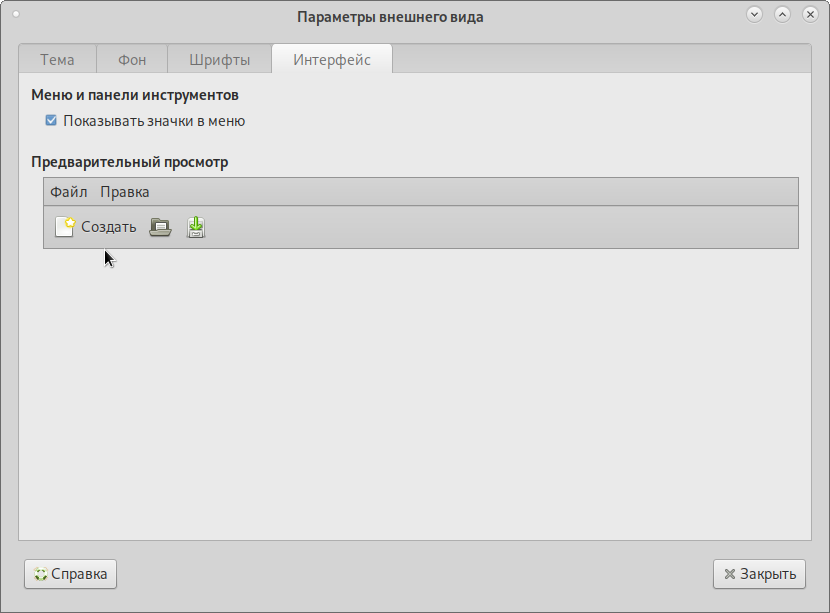Screen dimensions: 830x613
Task: Open the Файл menu in the preview
Action: [x=69, y=192]
